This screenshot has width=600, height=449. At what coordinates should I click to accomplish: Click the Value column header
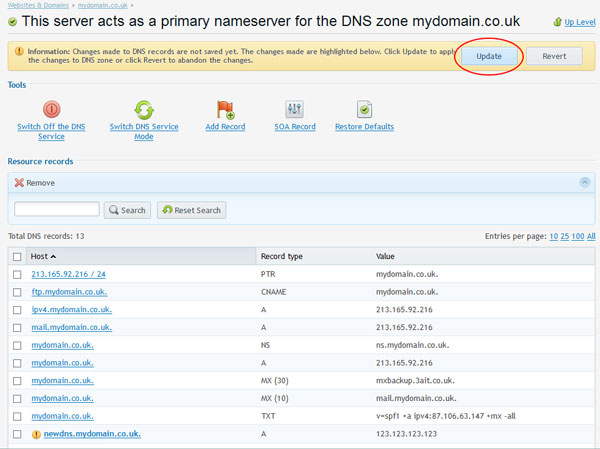click(x=385, y=256)
